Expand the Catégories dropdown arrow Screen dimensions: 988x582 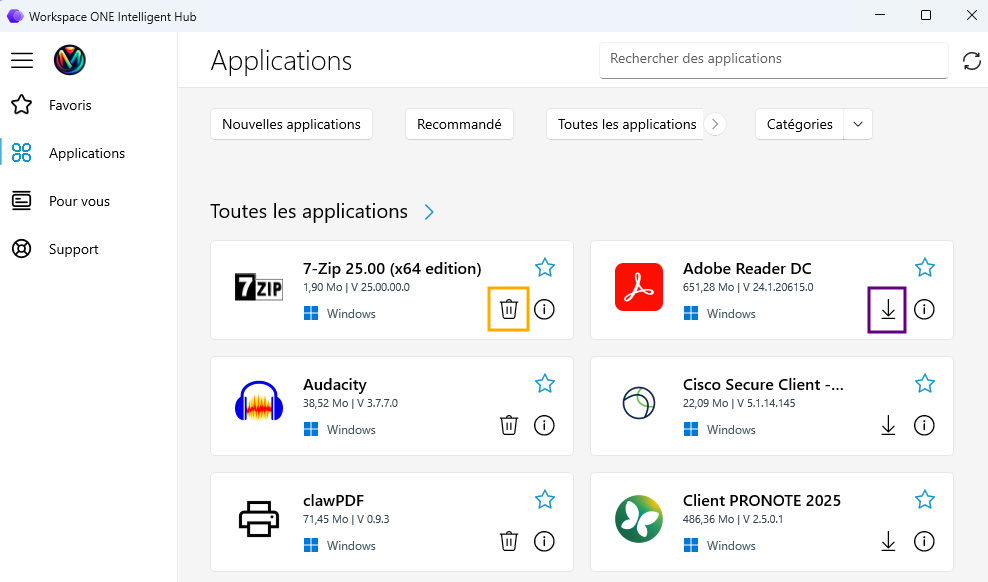pyautogui.click(x=858, y=124)
